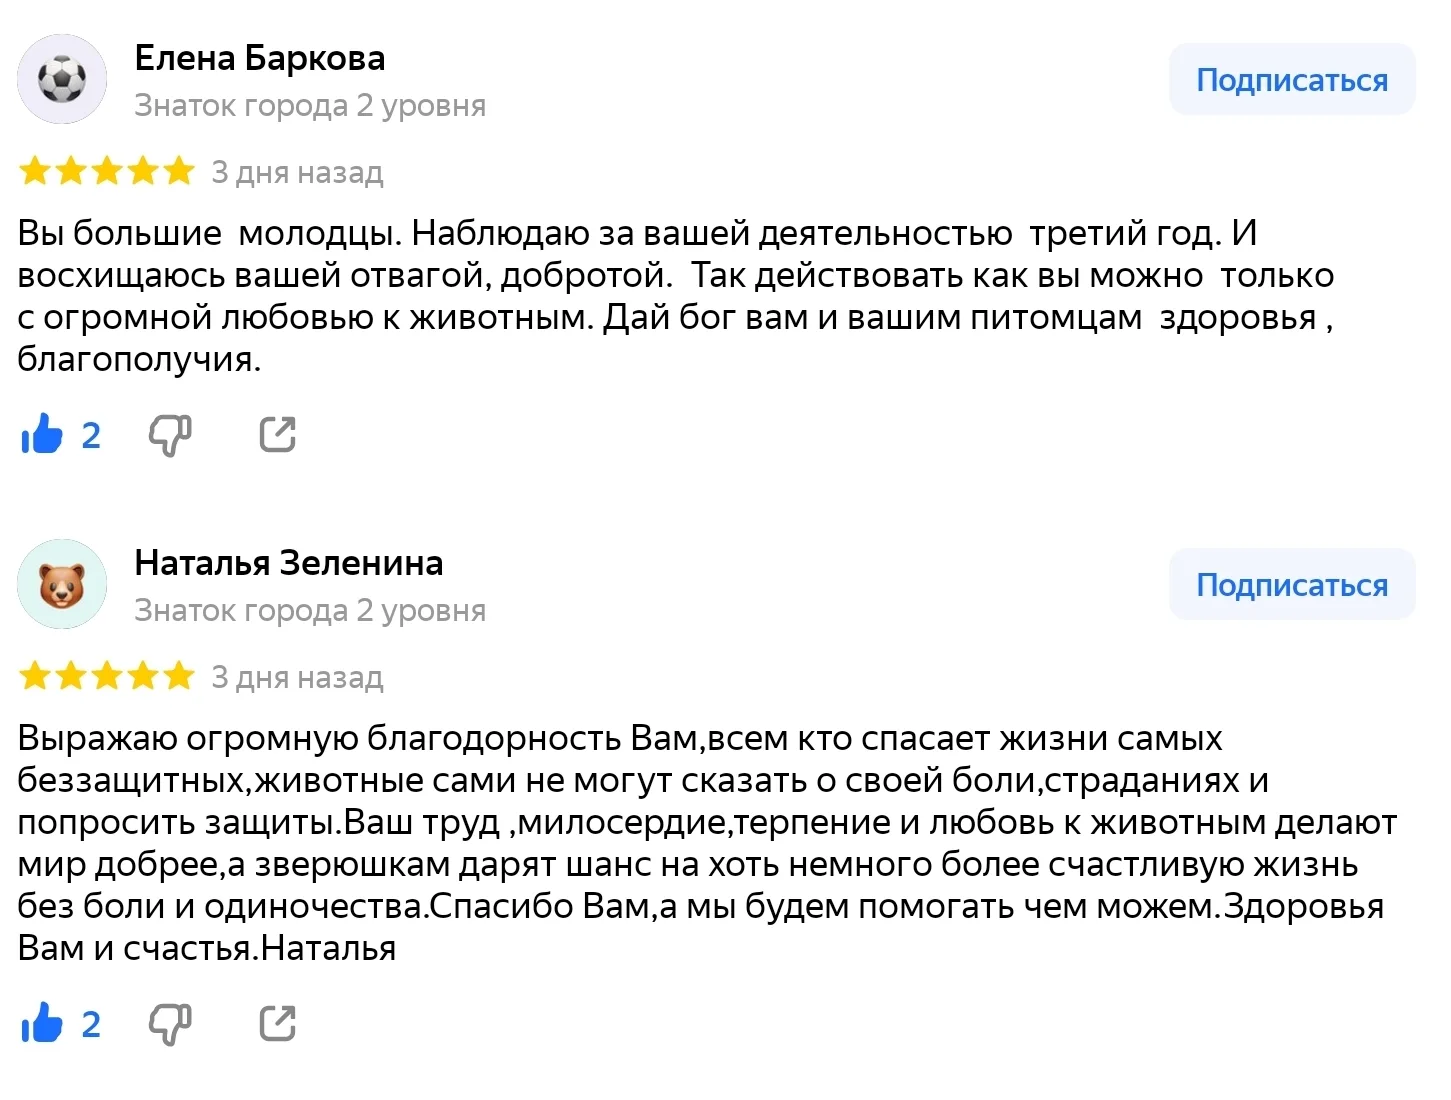This screenshot has height=1100, width=1451.
Task: Like Елена Баркова's review
Action: pyautogui.click(x=42, y=434)
